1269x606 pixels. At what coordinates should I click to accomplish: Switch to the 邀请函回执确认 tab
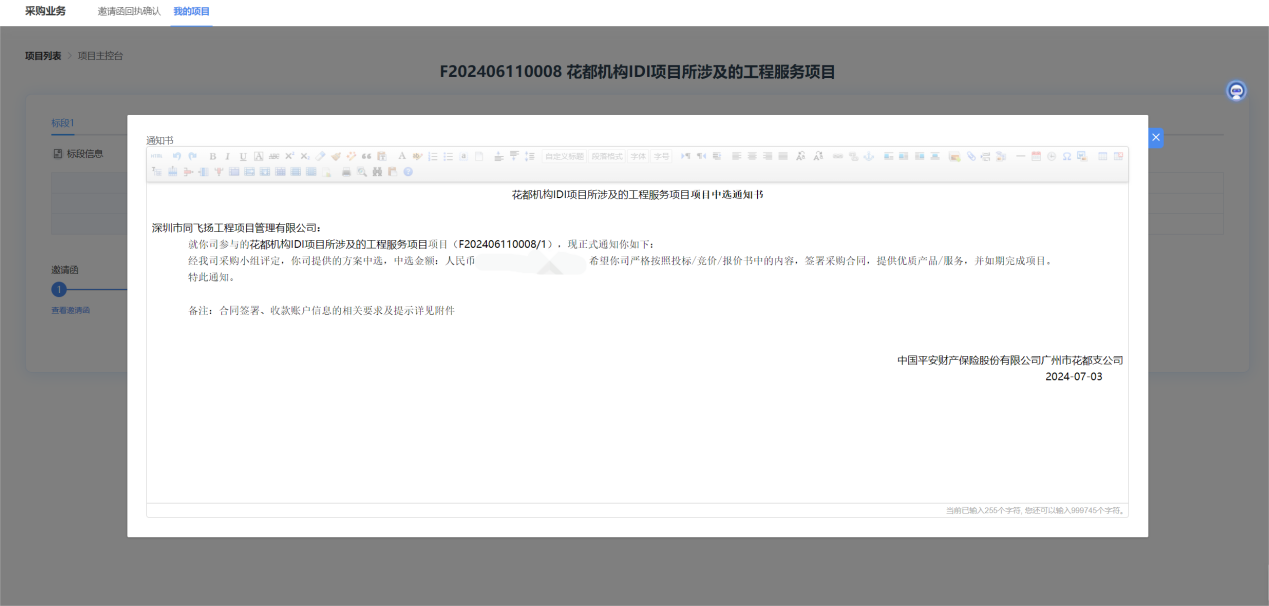[x=129, y=11]
